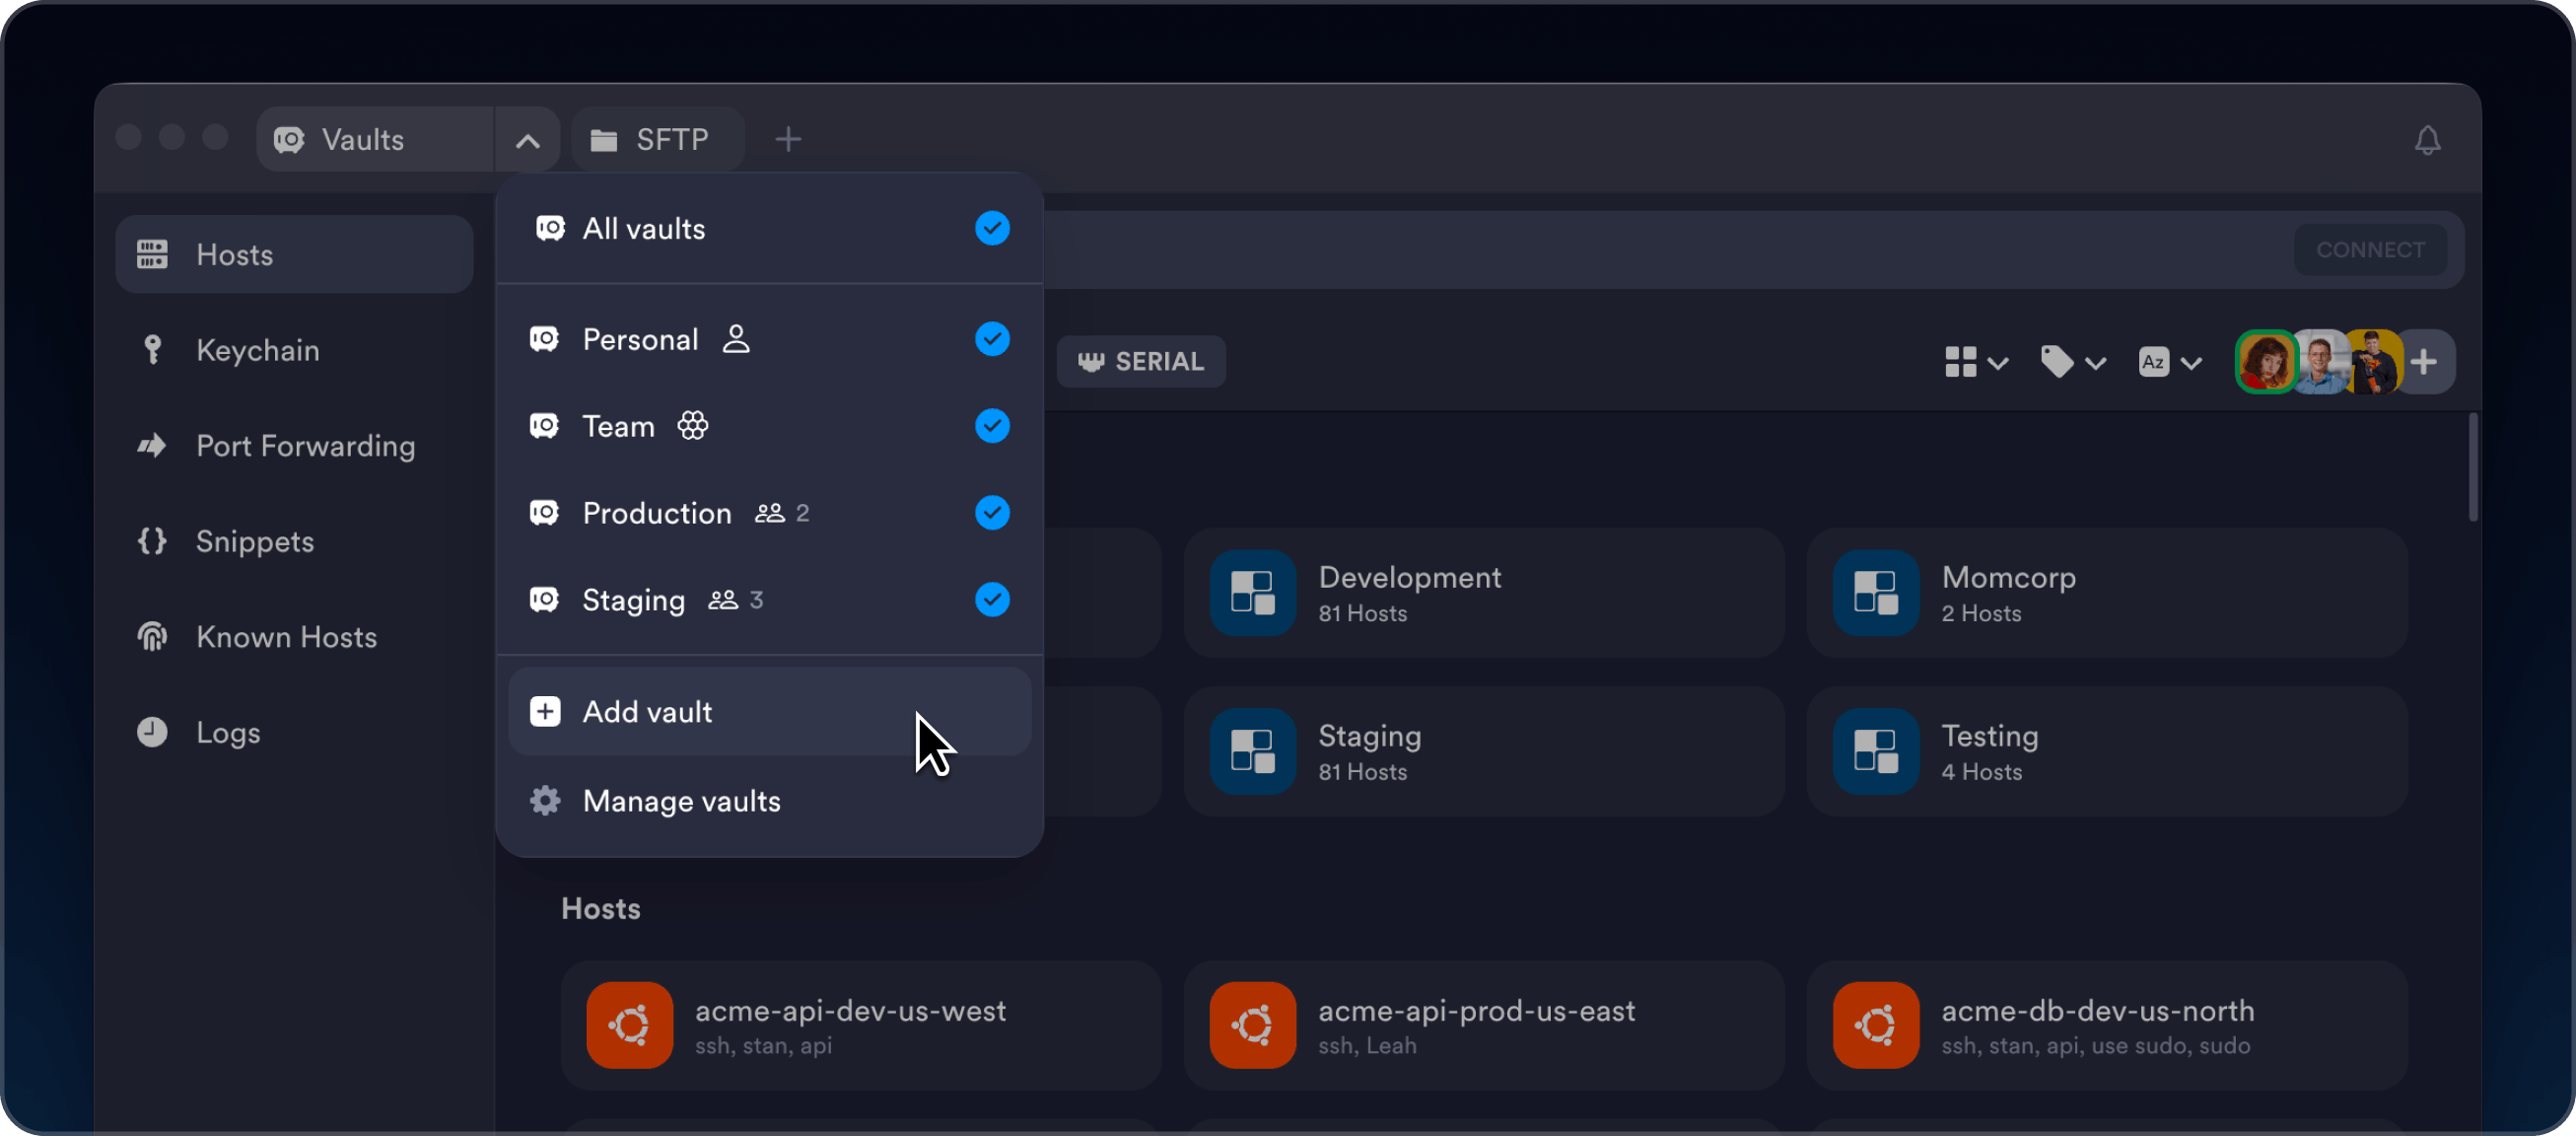The image size is (2576, 1136).
Task: Toggle the Personal vault checkmark
Action: [992, 339]
